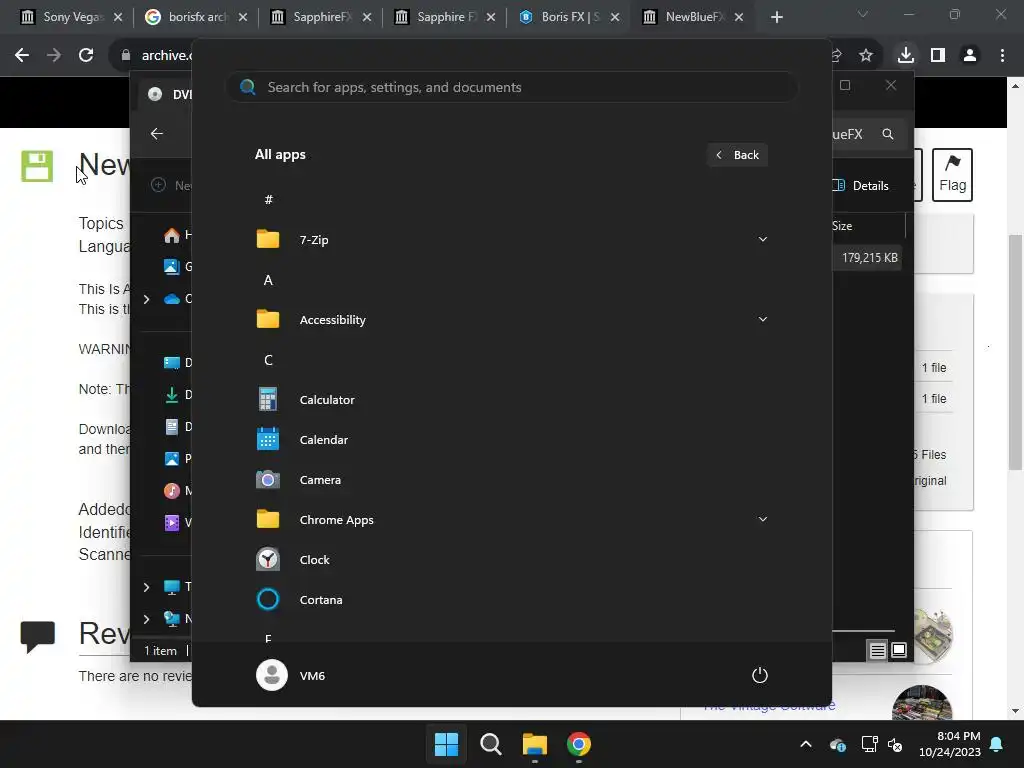Launch the Calendar app
1024x768 pixels.
511,440
